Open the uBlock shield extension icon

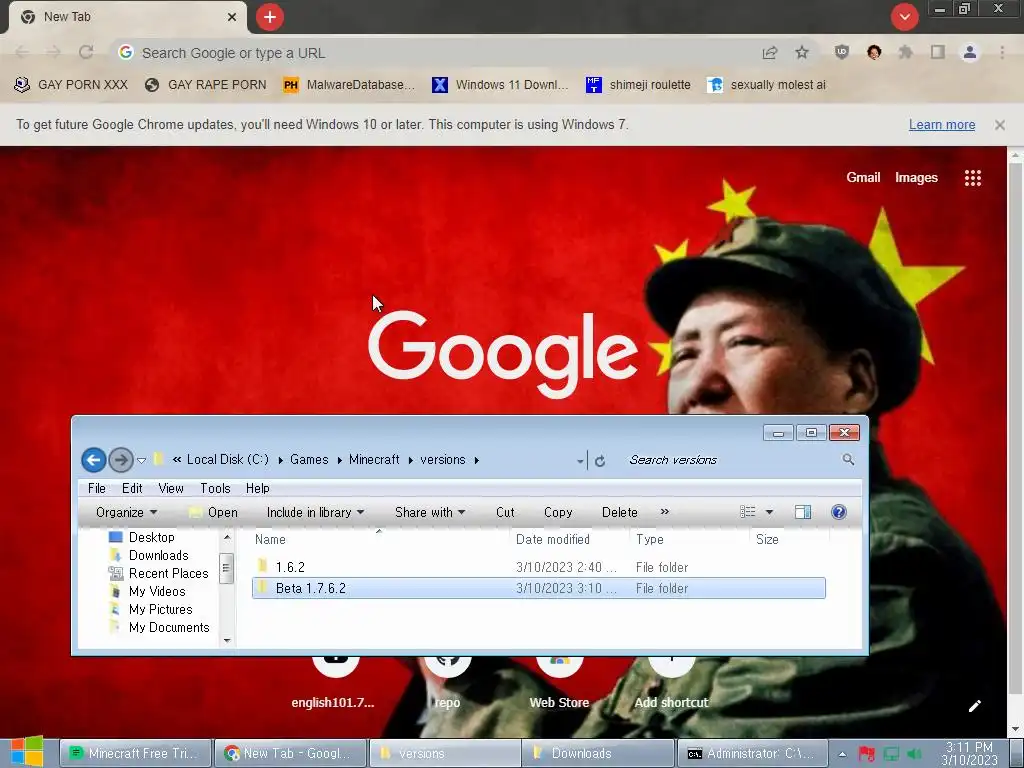tap(842, 52)
